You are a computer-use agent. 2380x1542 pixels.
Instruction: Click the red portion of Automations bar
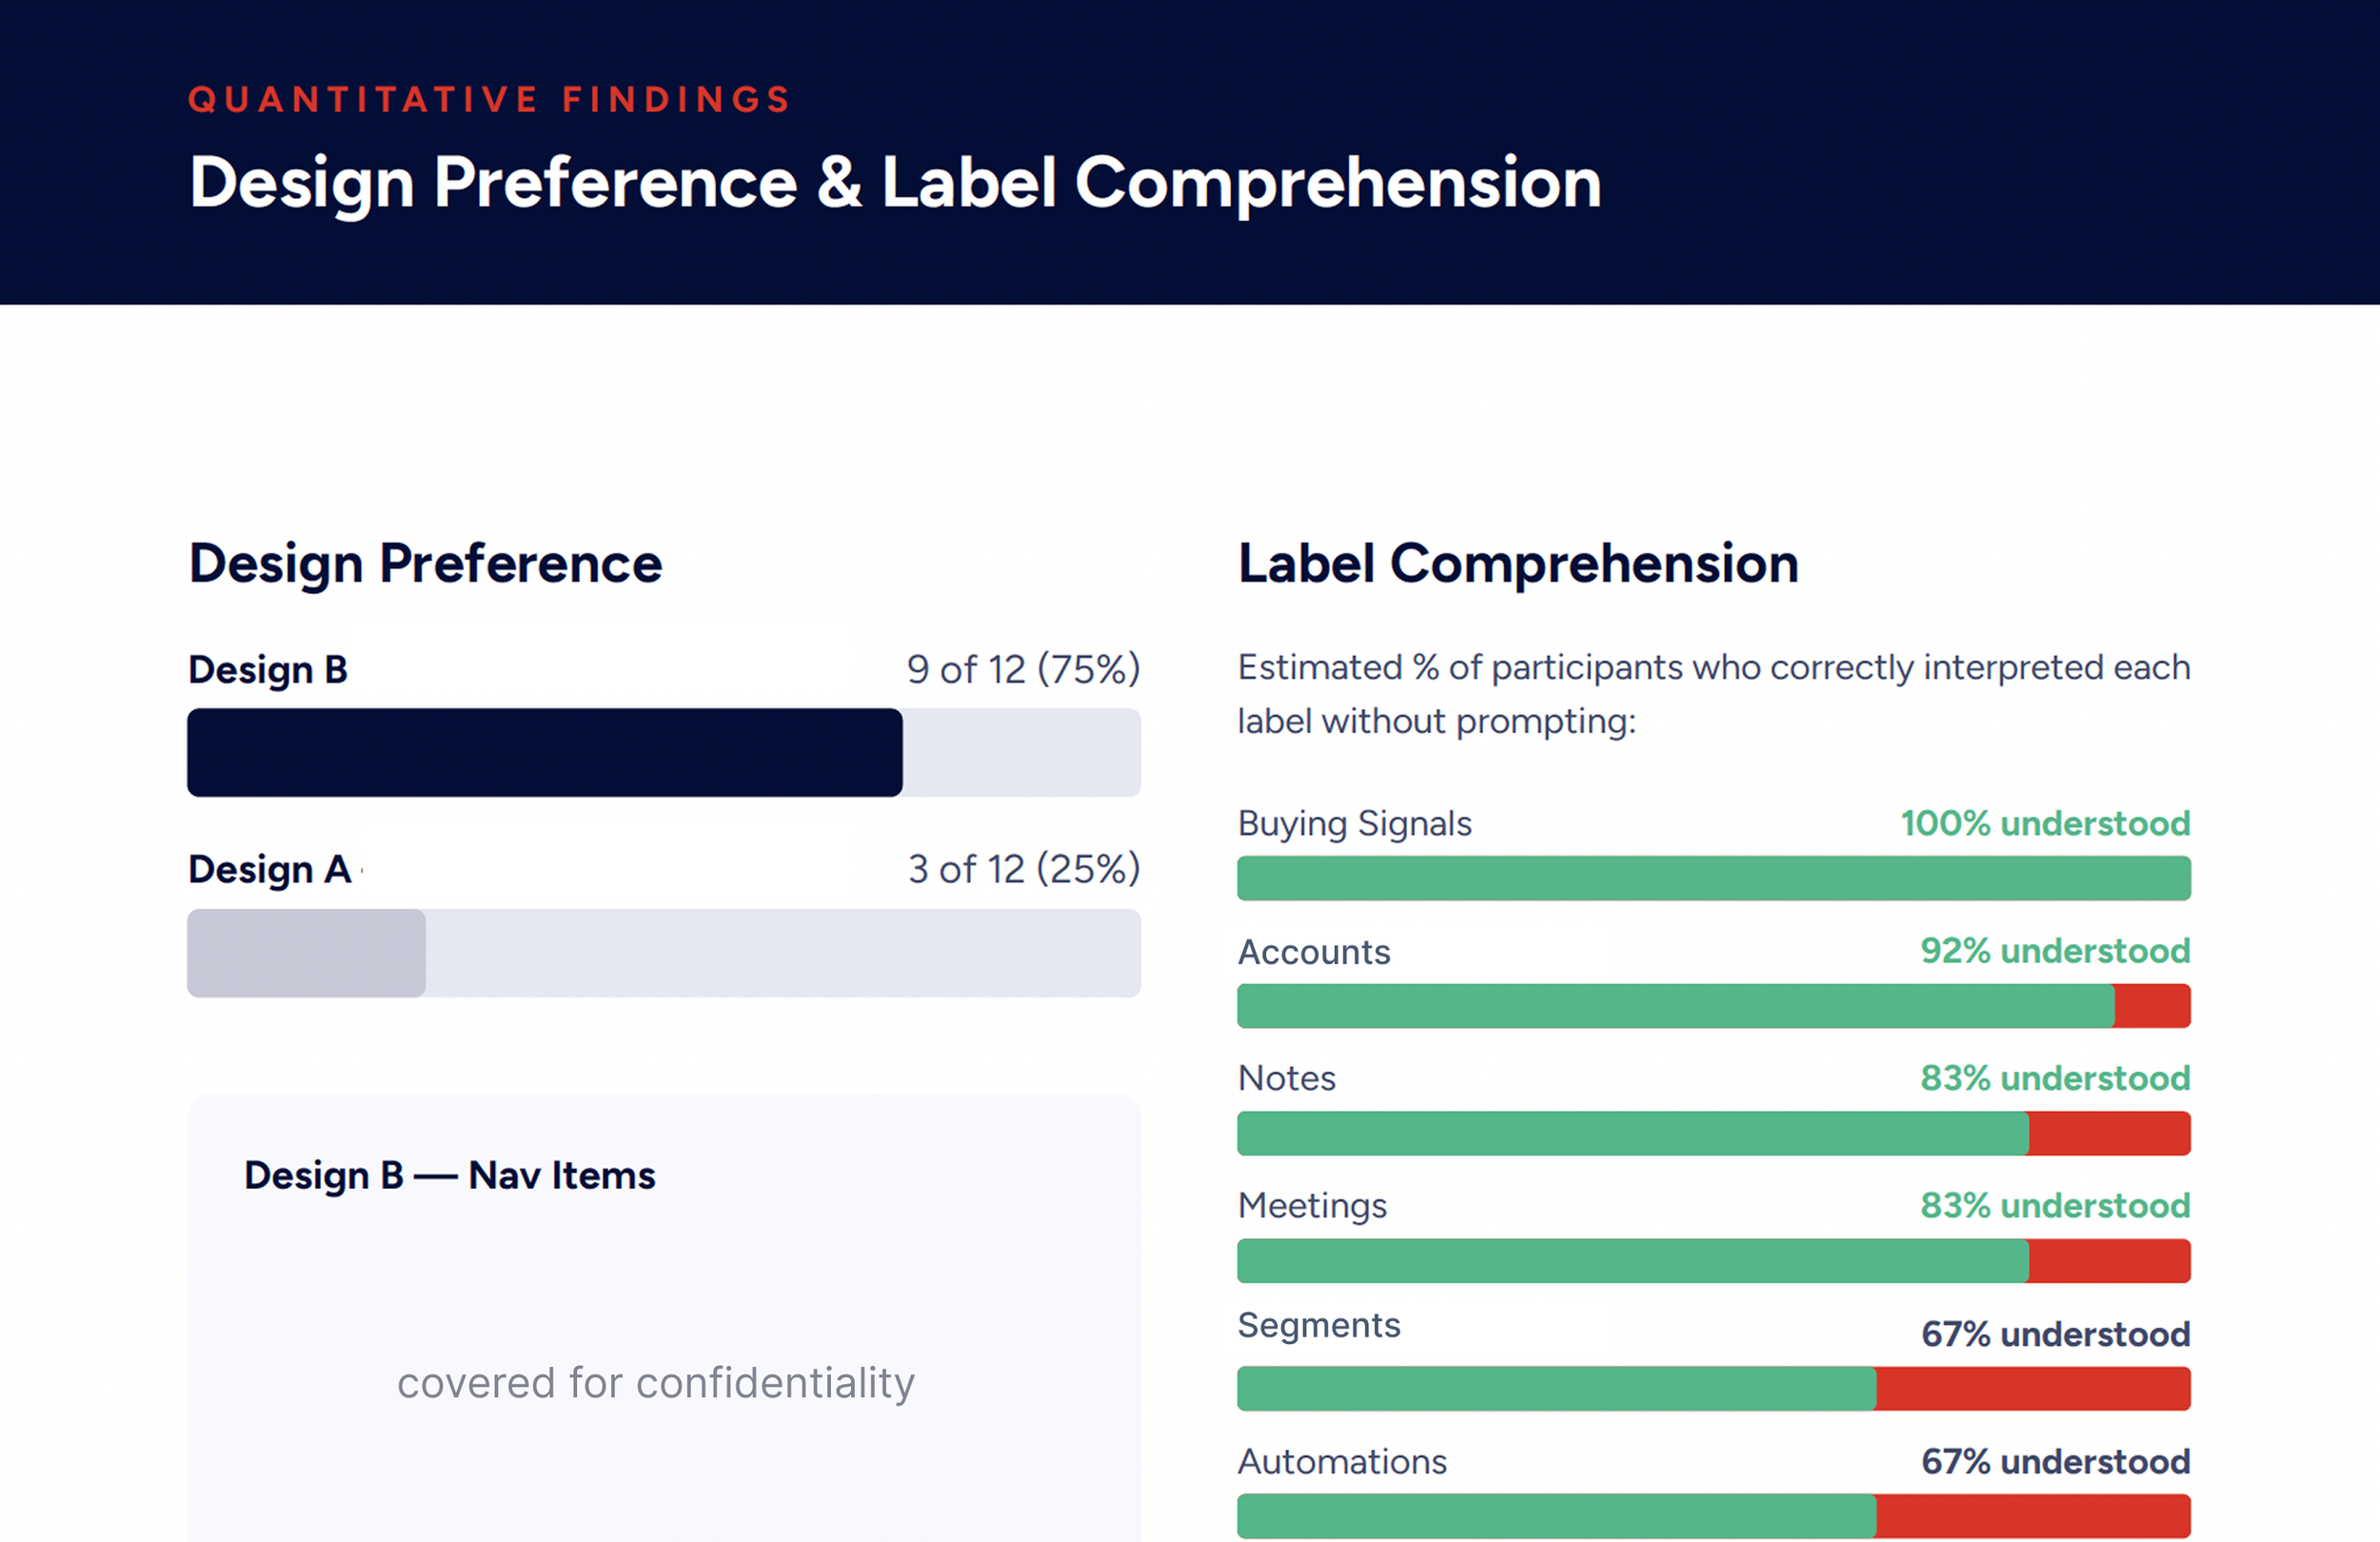pos(2033,1516)
